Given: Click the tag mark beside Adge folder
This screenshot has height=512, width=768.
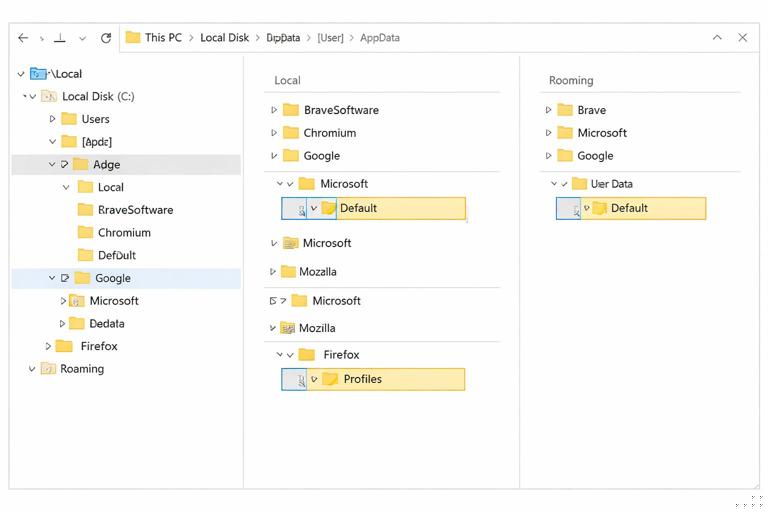Looking at the screenshot, I should pos(65,164).
